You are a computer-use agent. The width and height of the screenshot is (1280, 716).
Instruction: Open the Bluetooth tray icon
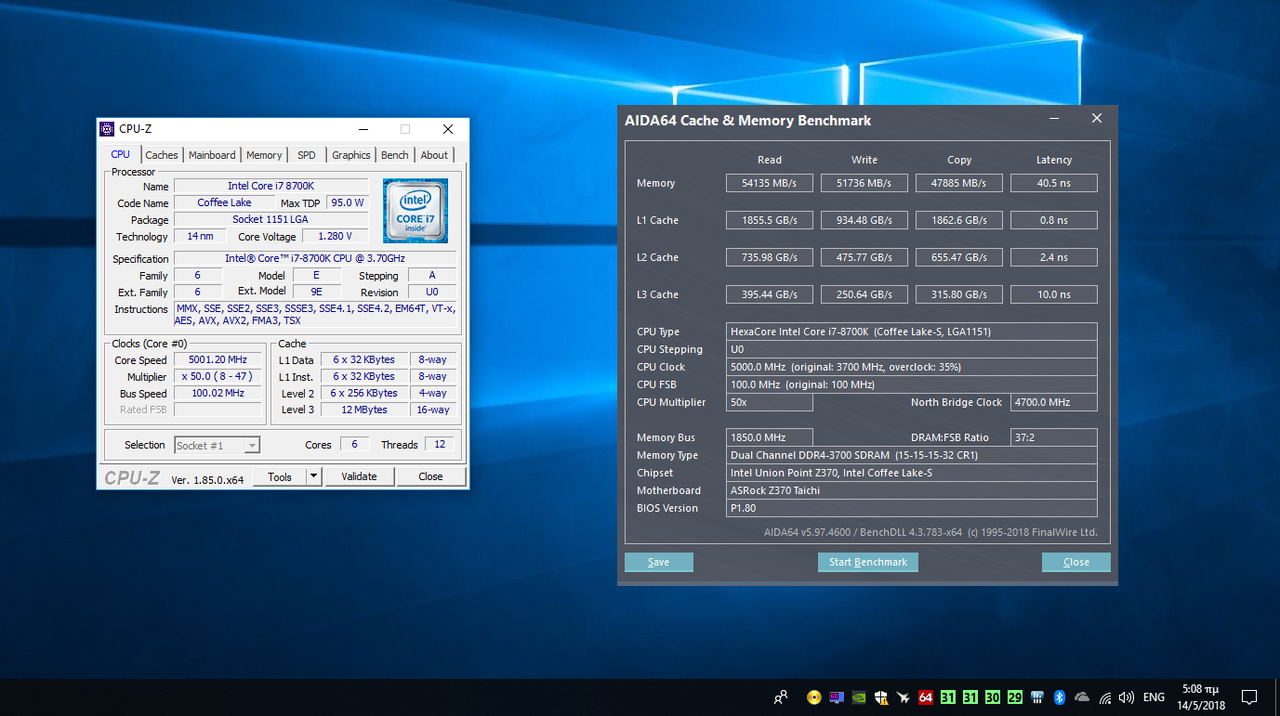click(x=1059, y=697)
